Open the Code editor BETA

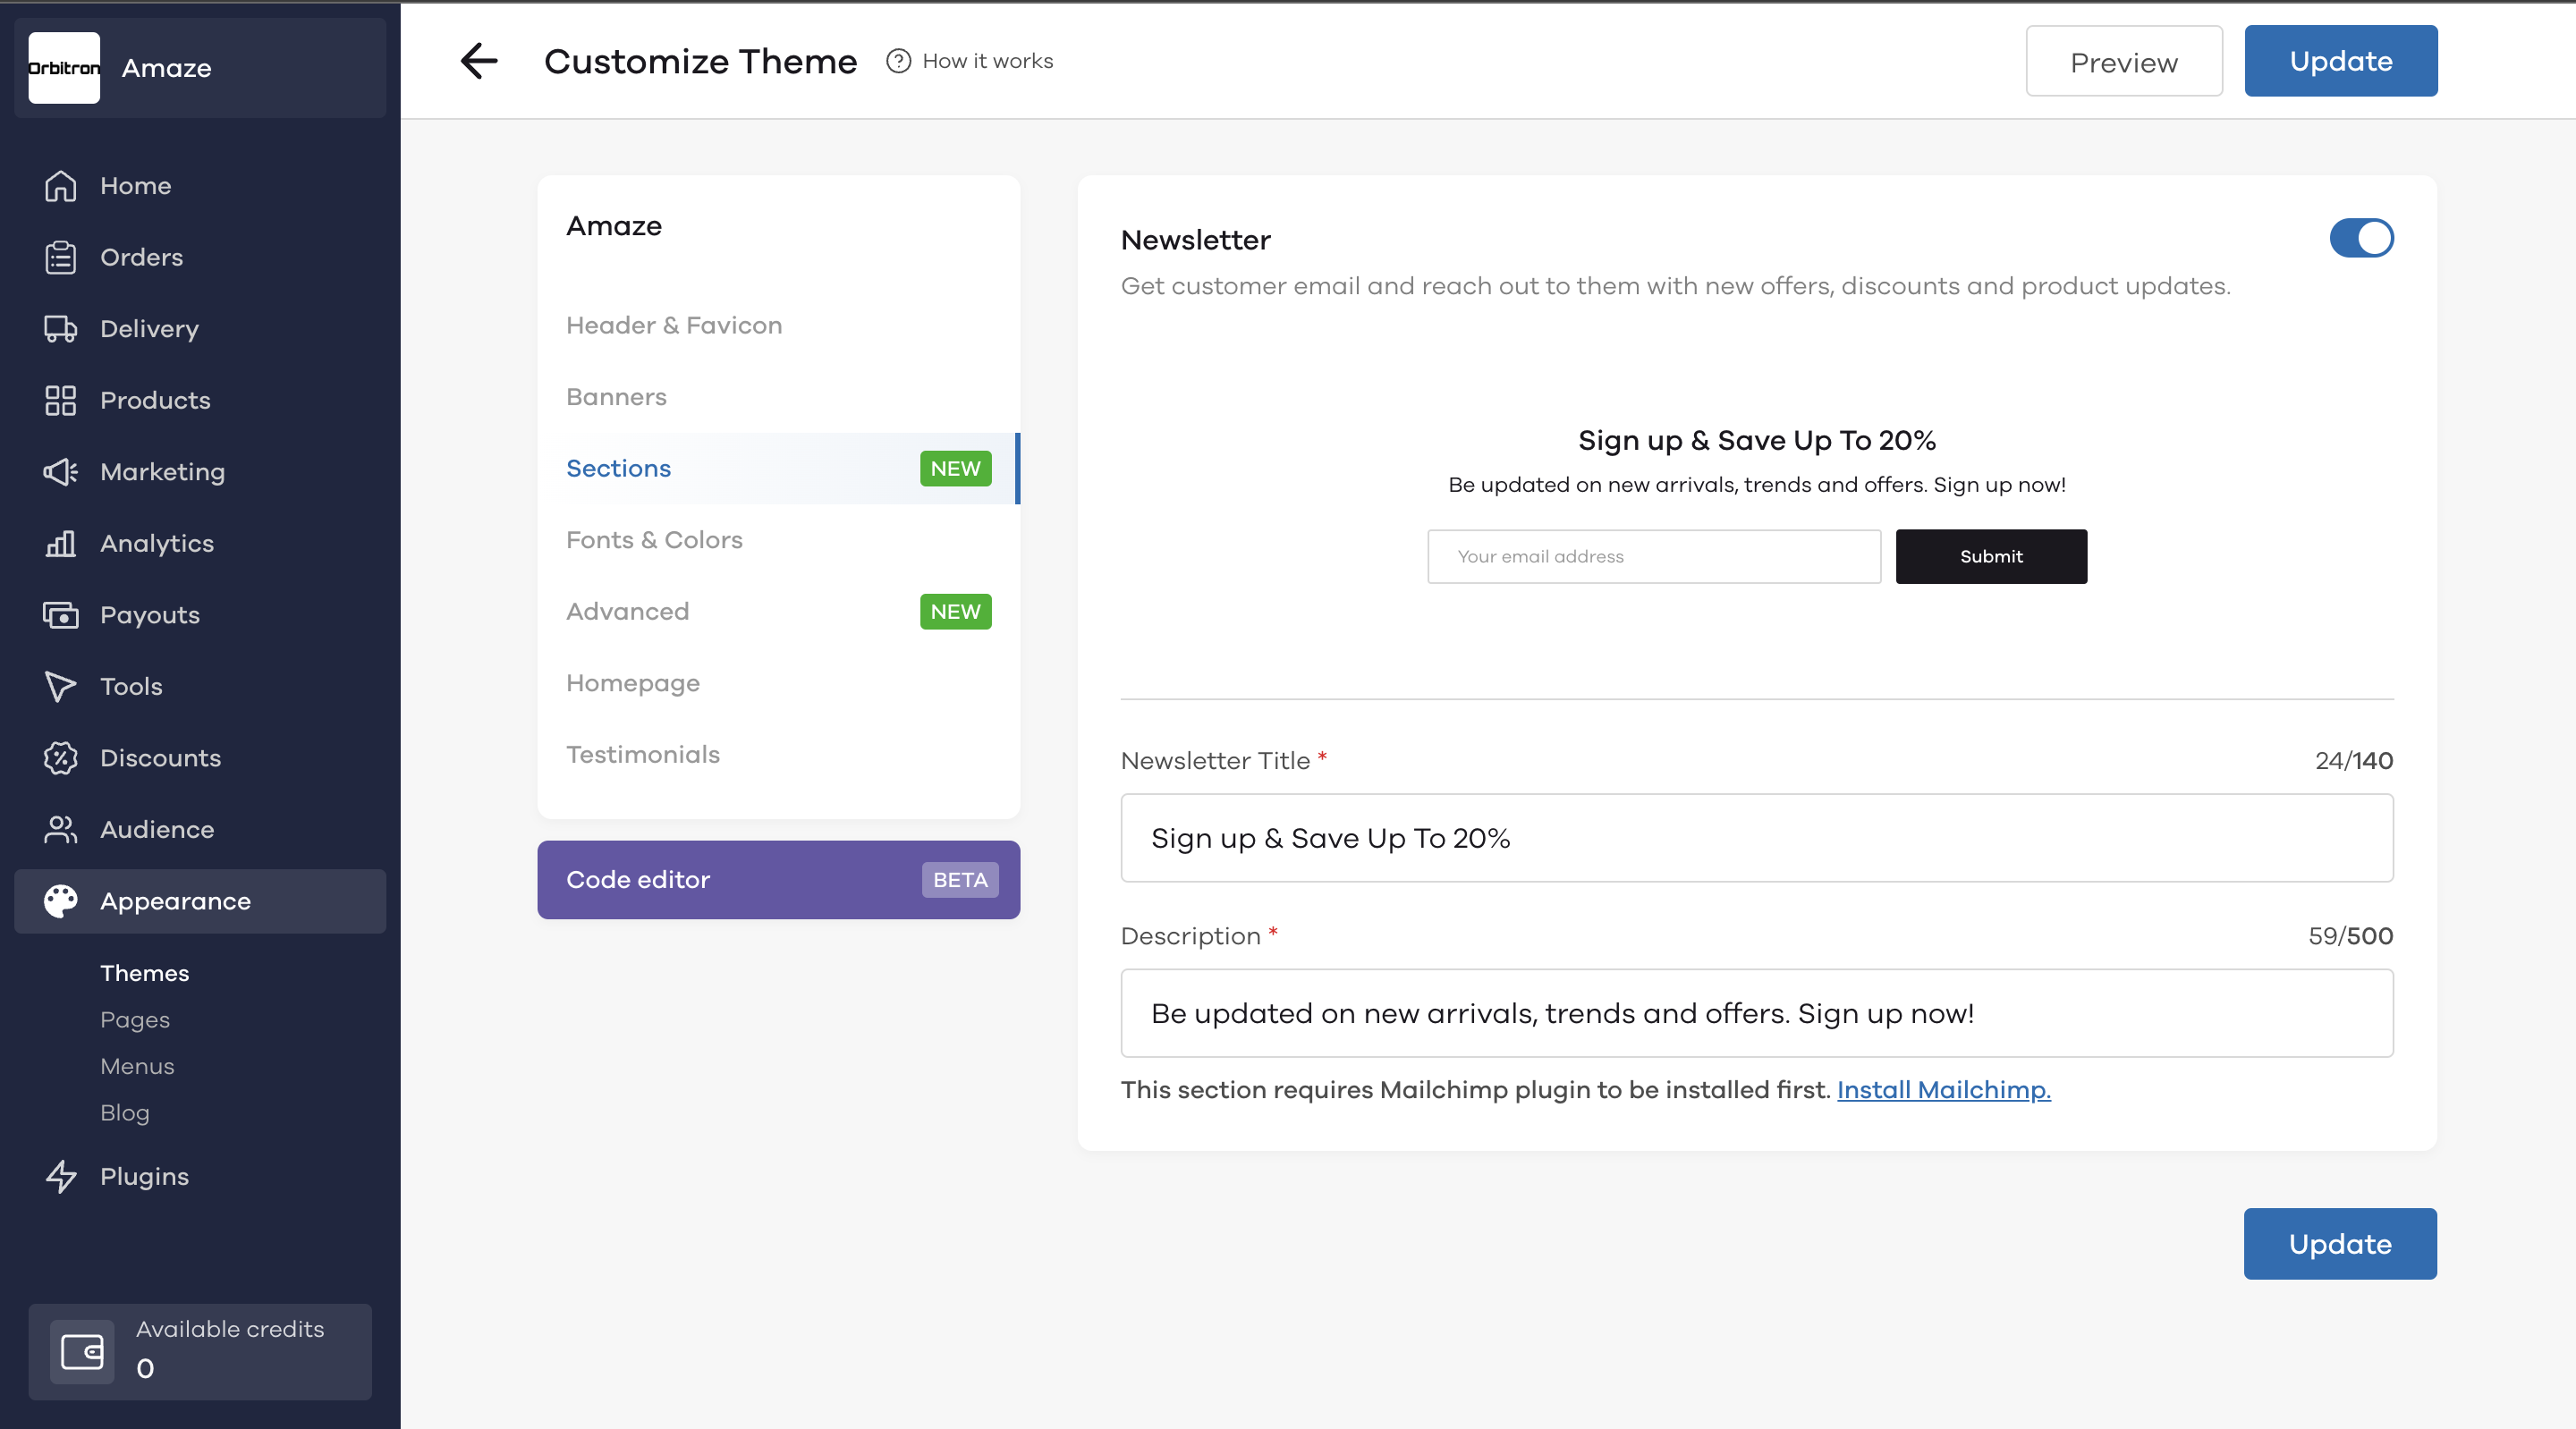tap(778, 880)
